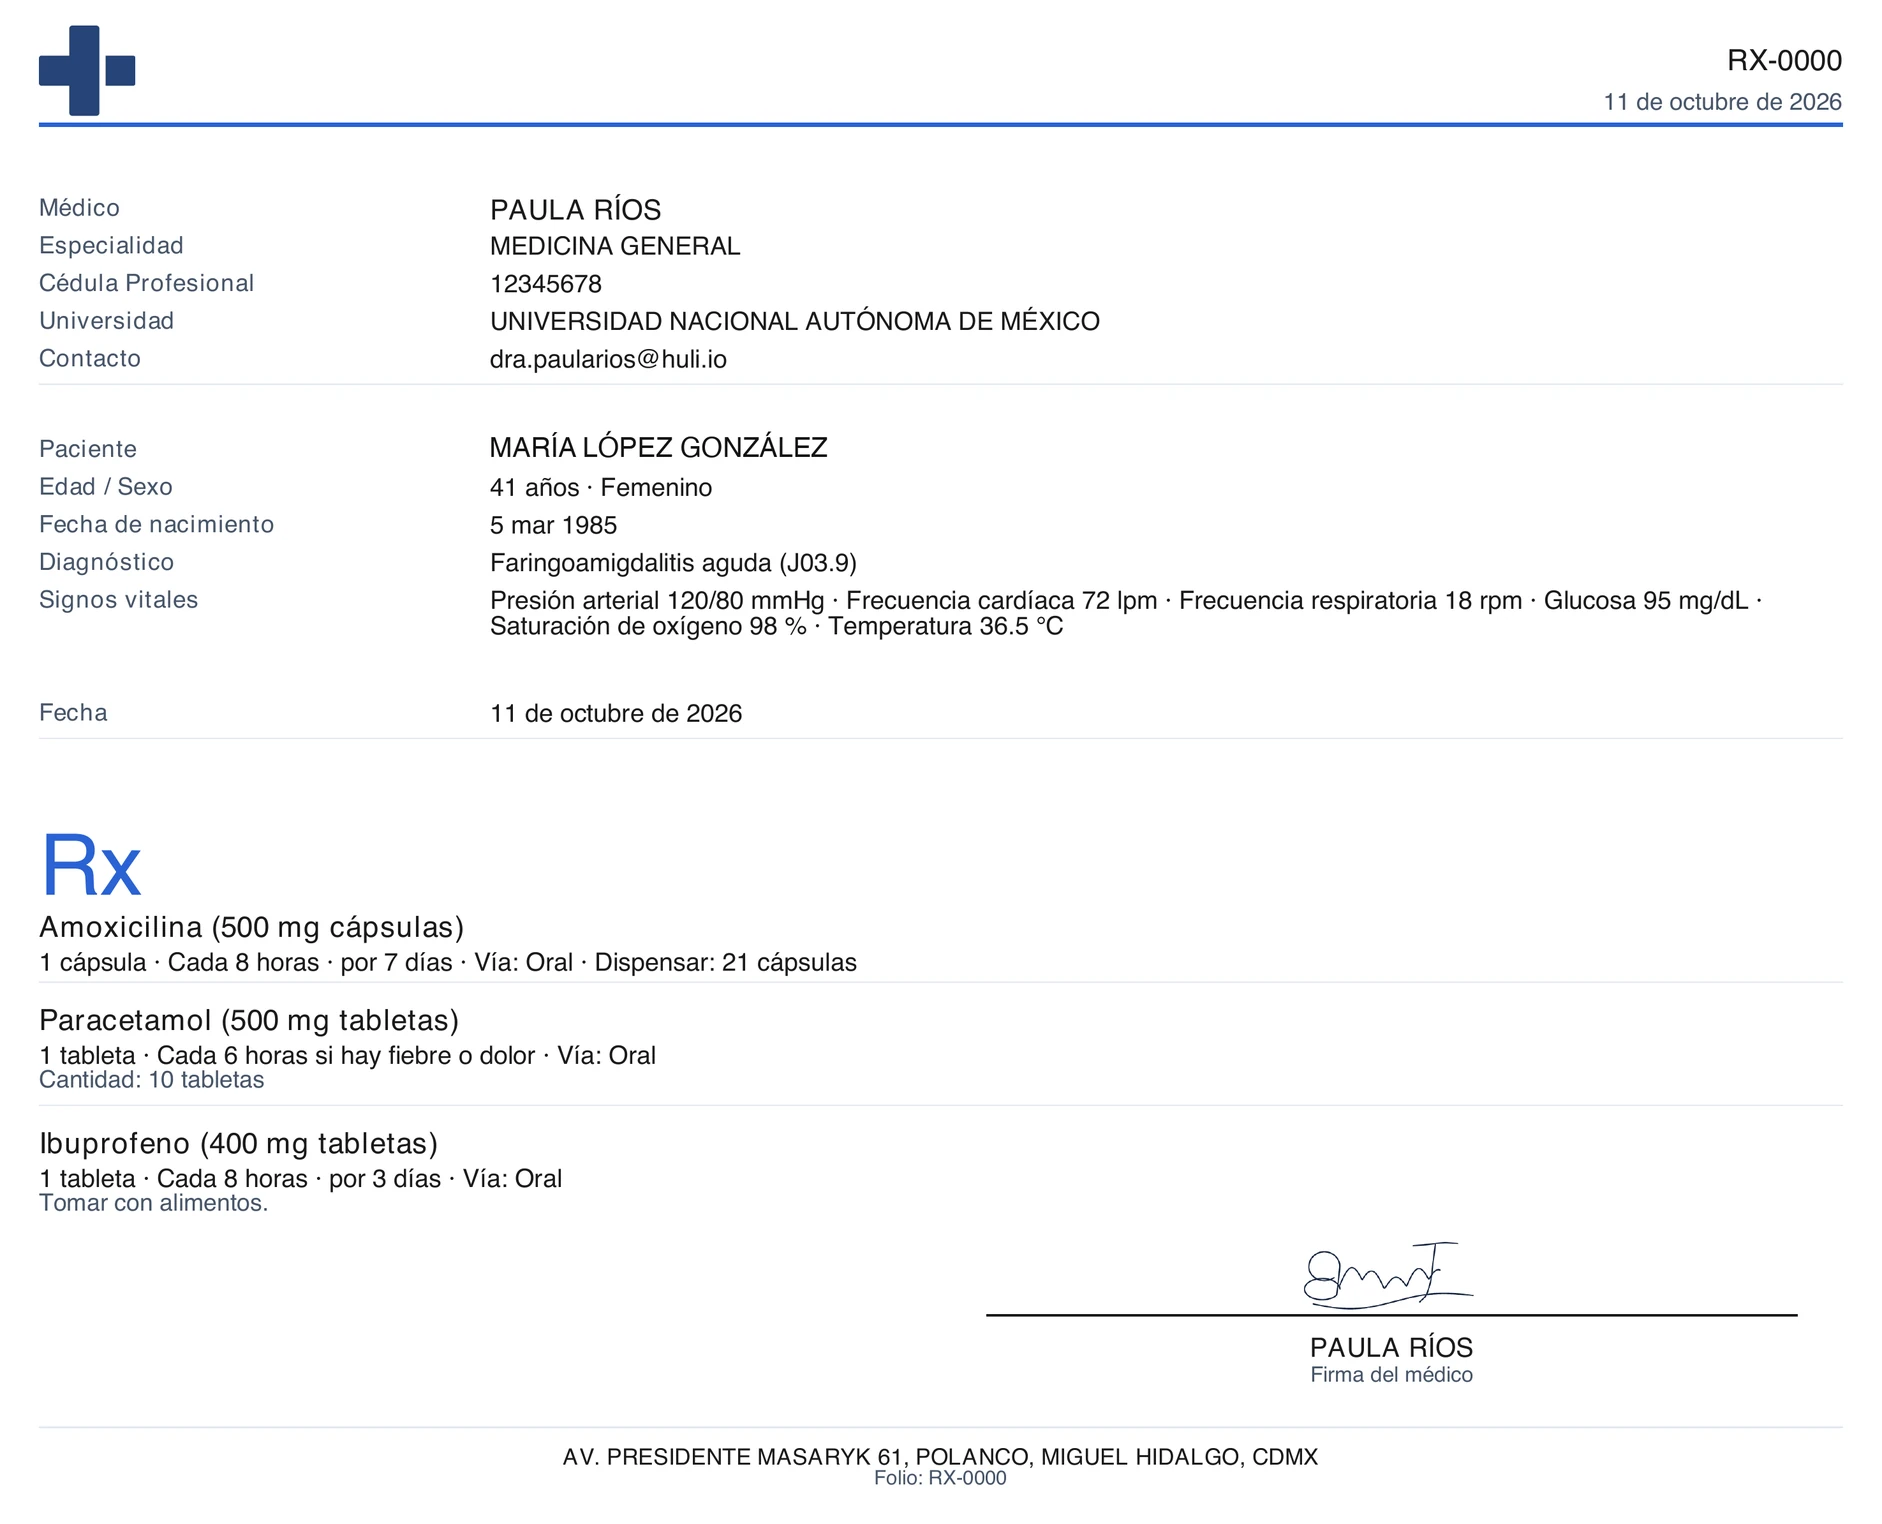Click the Dispensar: 21 cápsulas dosage line
Screen dimensions: 1882x1524
pyautogui.click(x=448, y=963)
